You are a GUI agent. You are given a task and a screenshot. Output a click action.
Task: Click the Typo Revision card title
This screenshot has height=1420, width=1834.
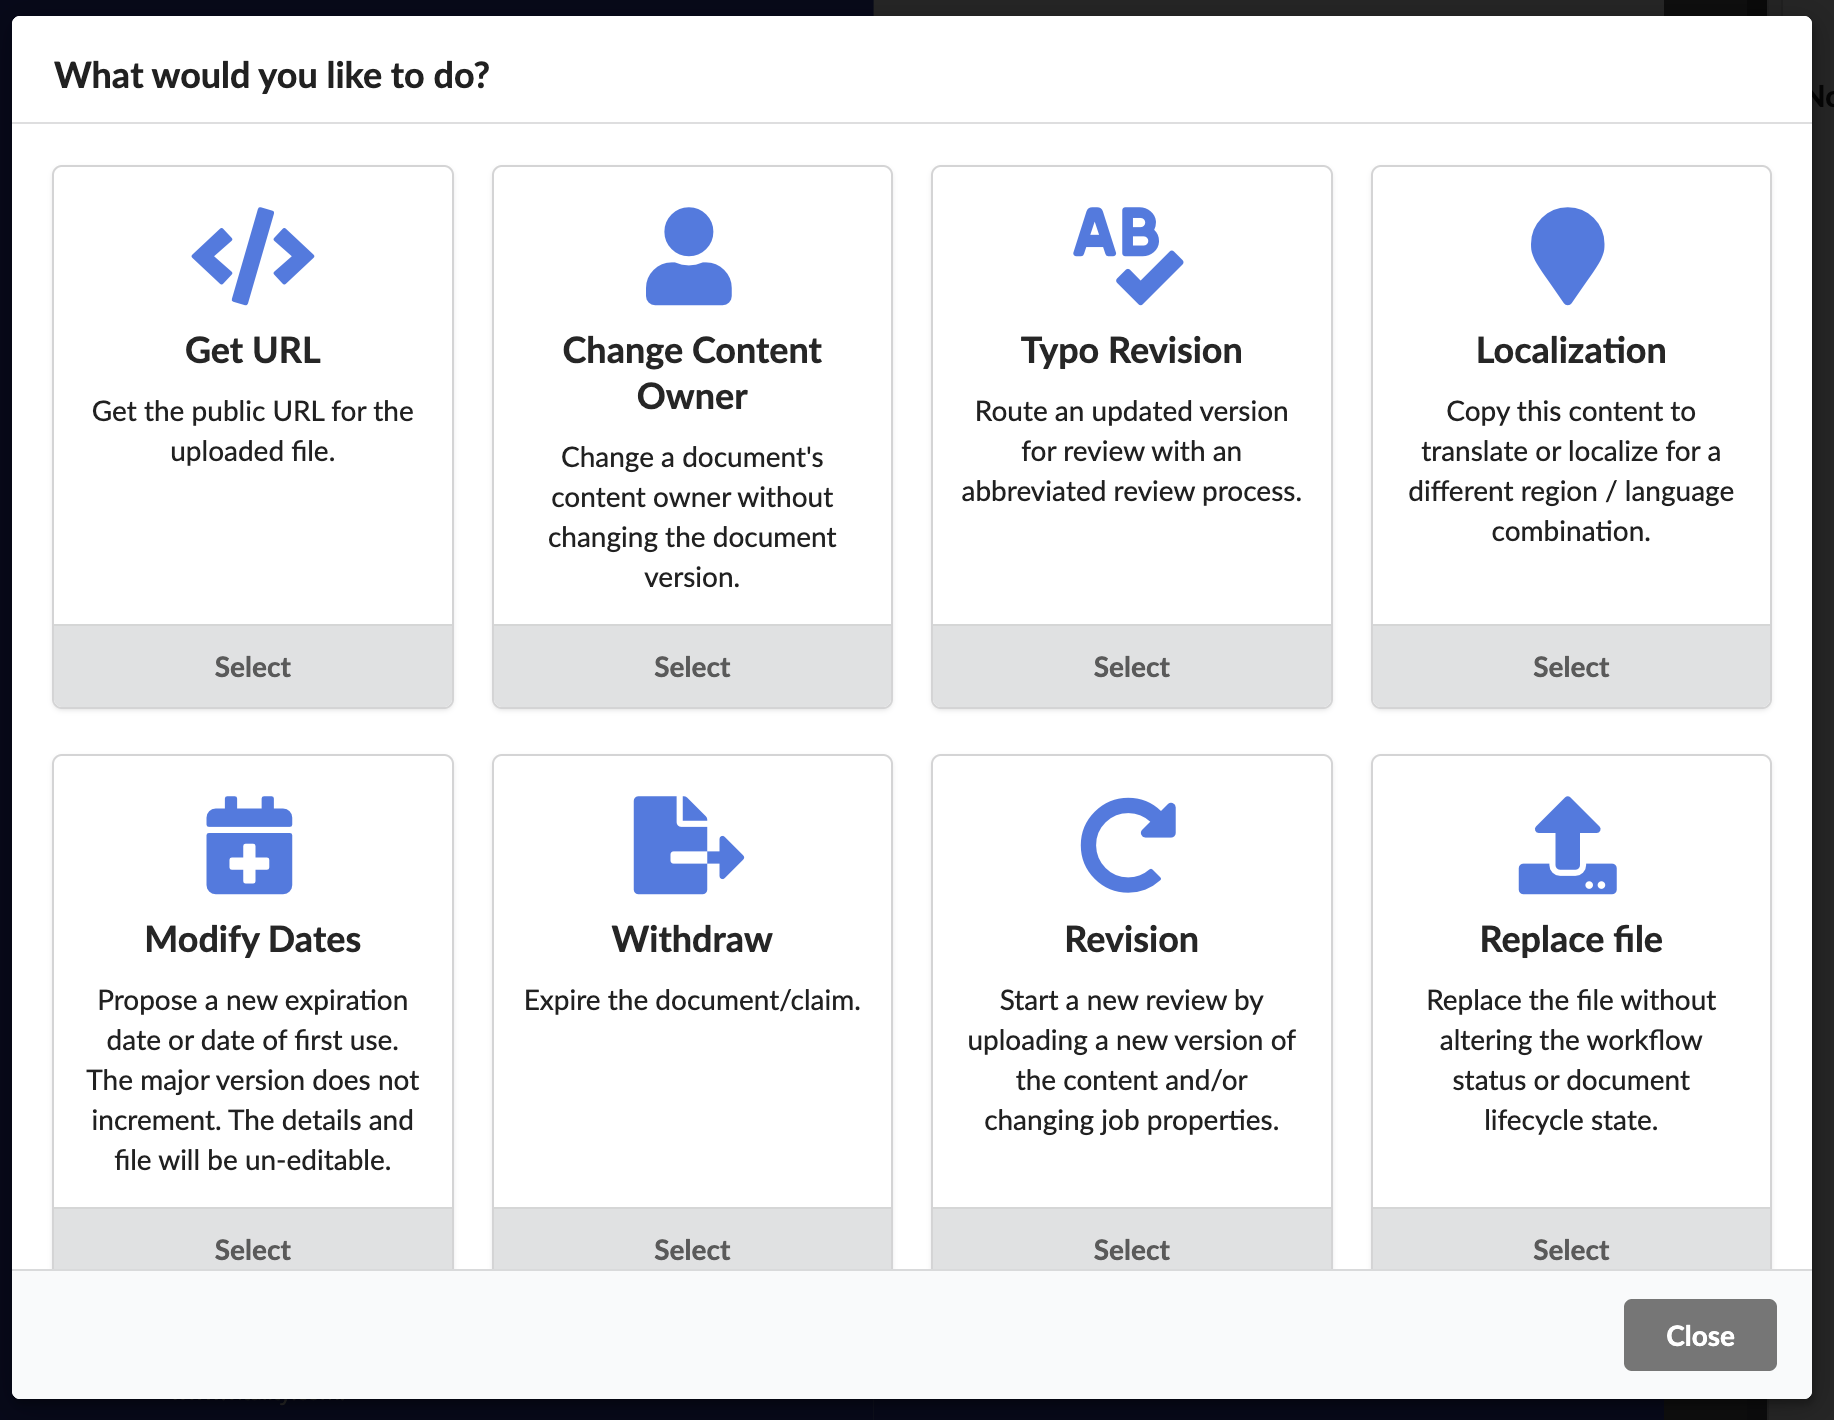click(1132, 351)
